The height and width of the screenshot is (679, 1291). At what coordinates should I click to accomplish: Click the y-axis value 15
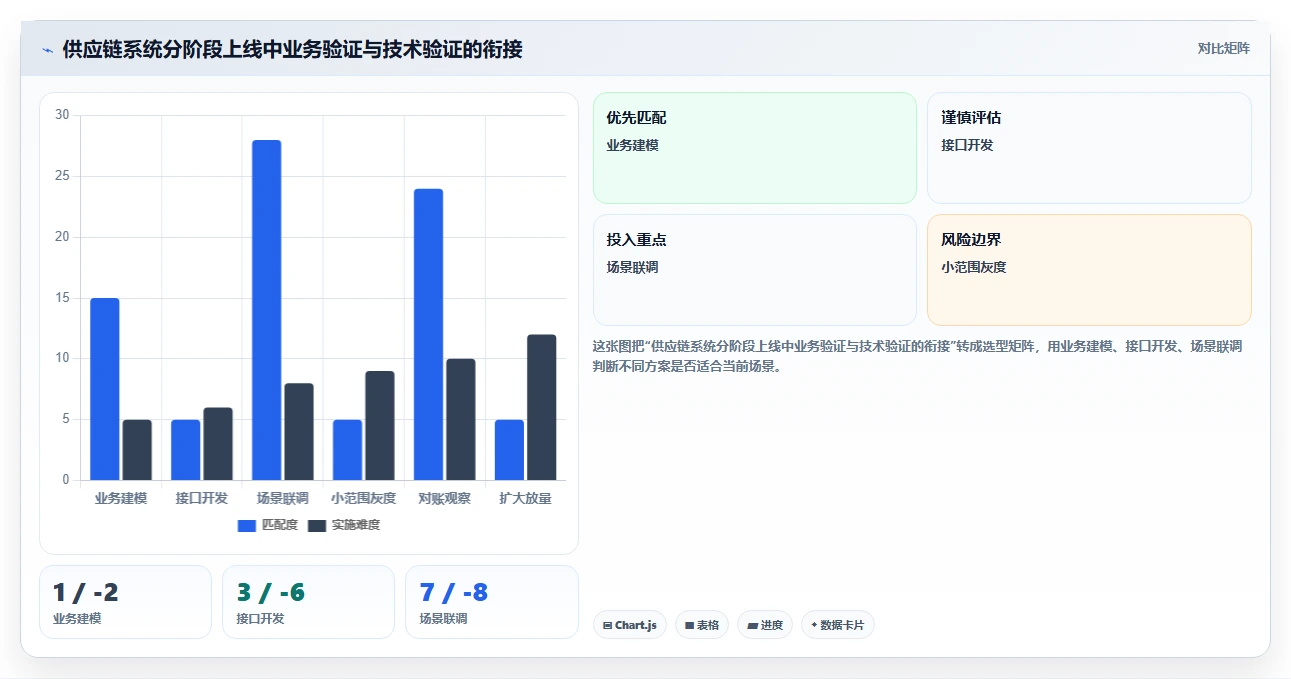pyautogui.click(x=62, y=298)
